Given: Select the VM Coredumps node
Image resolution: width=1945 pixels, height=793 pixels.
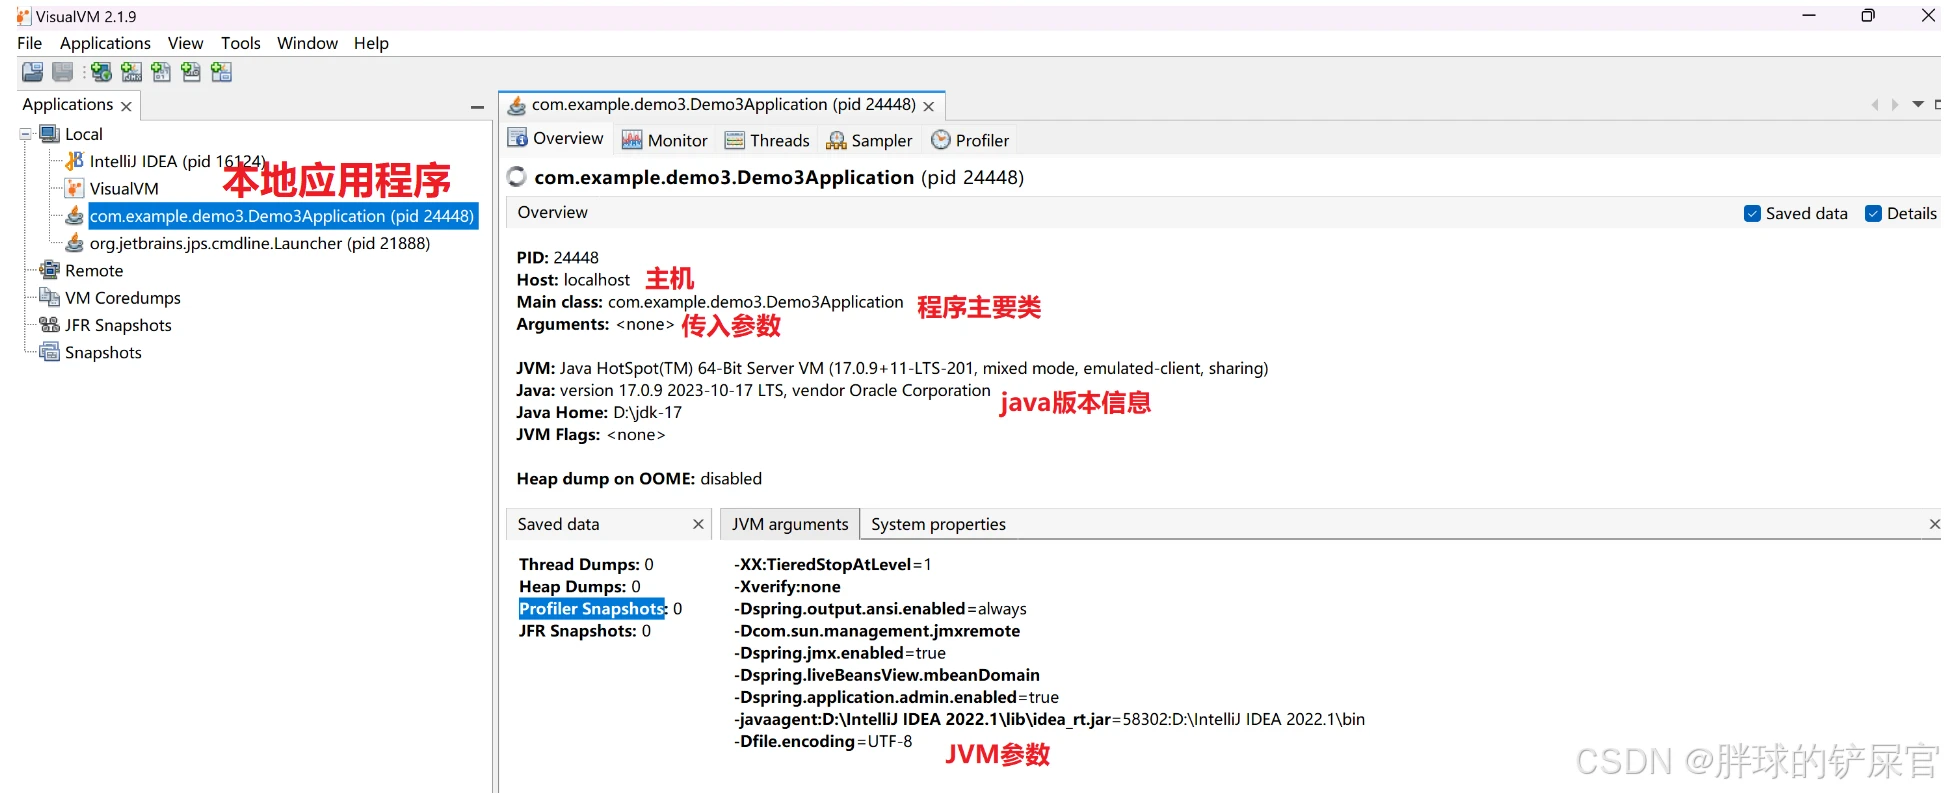Looking at the screenshot, I should coord(123,297).
